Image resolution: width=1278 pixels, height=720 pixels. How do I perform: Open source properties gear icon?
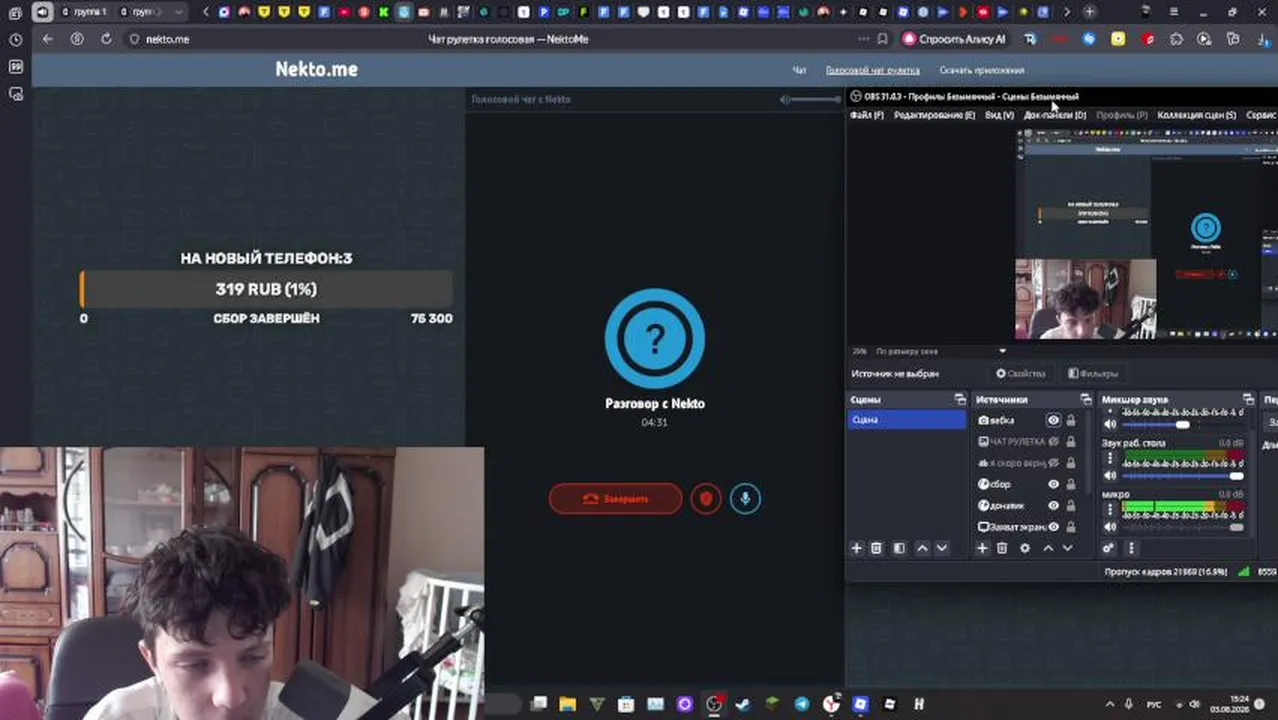tap(1025, 548)
